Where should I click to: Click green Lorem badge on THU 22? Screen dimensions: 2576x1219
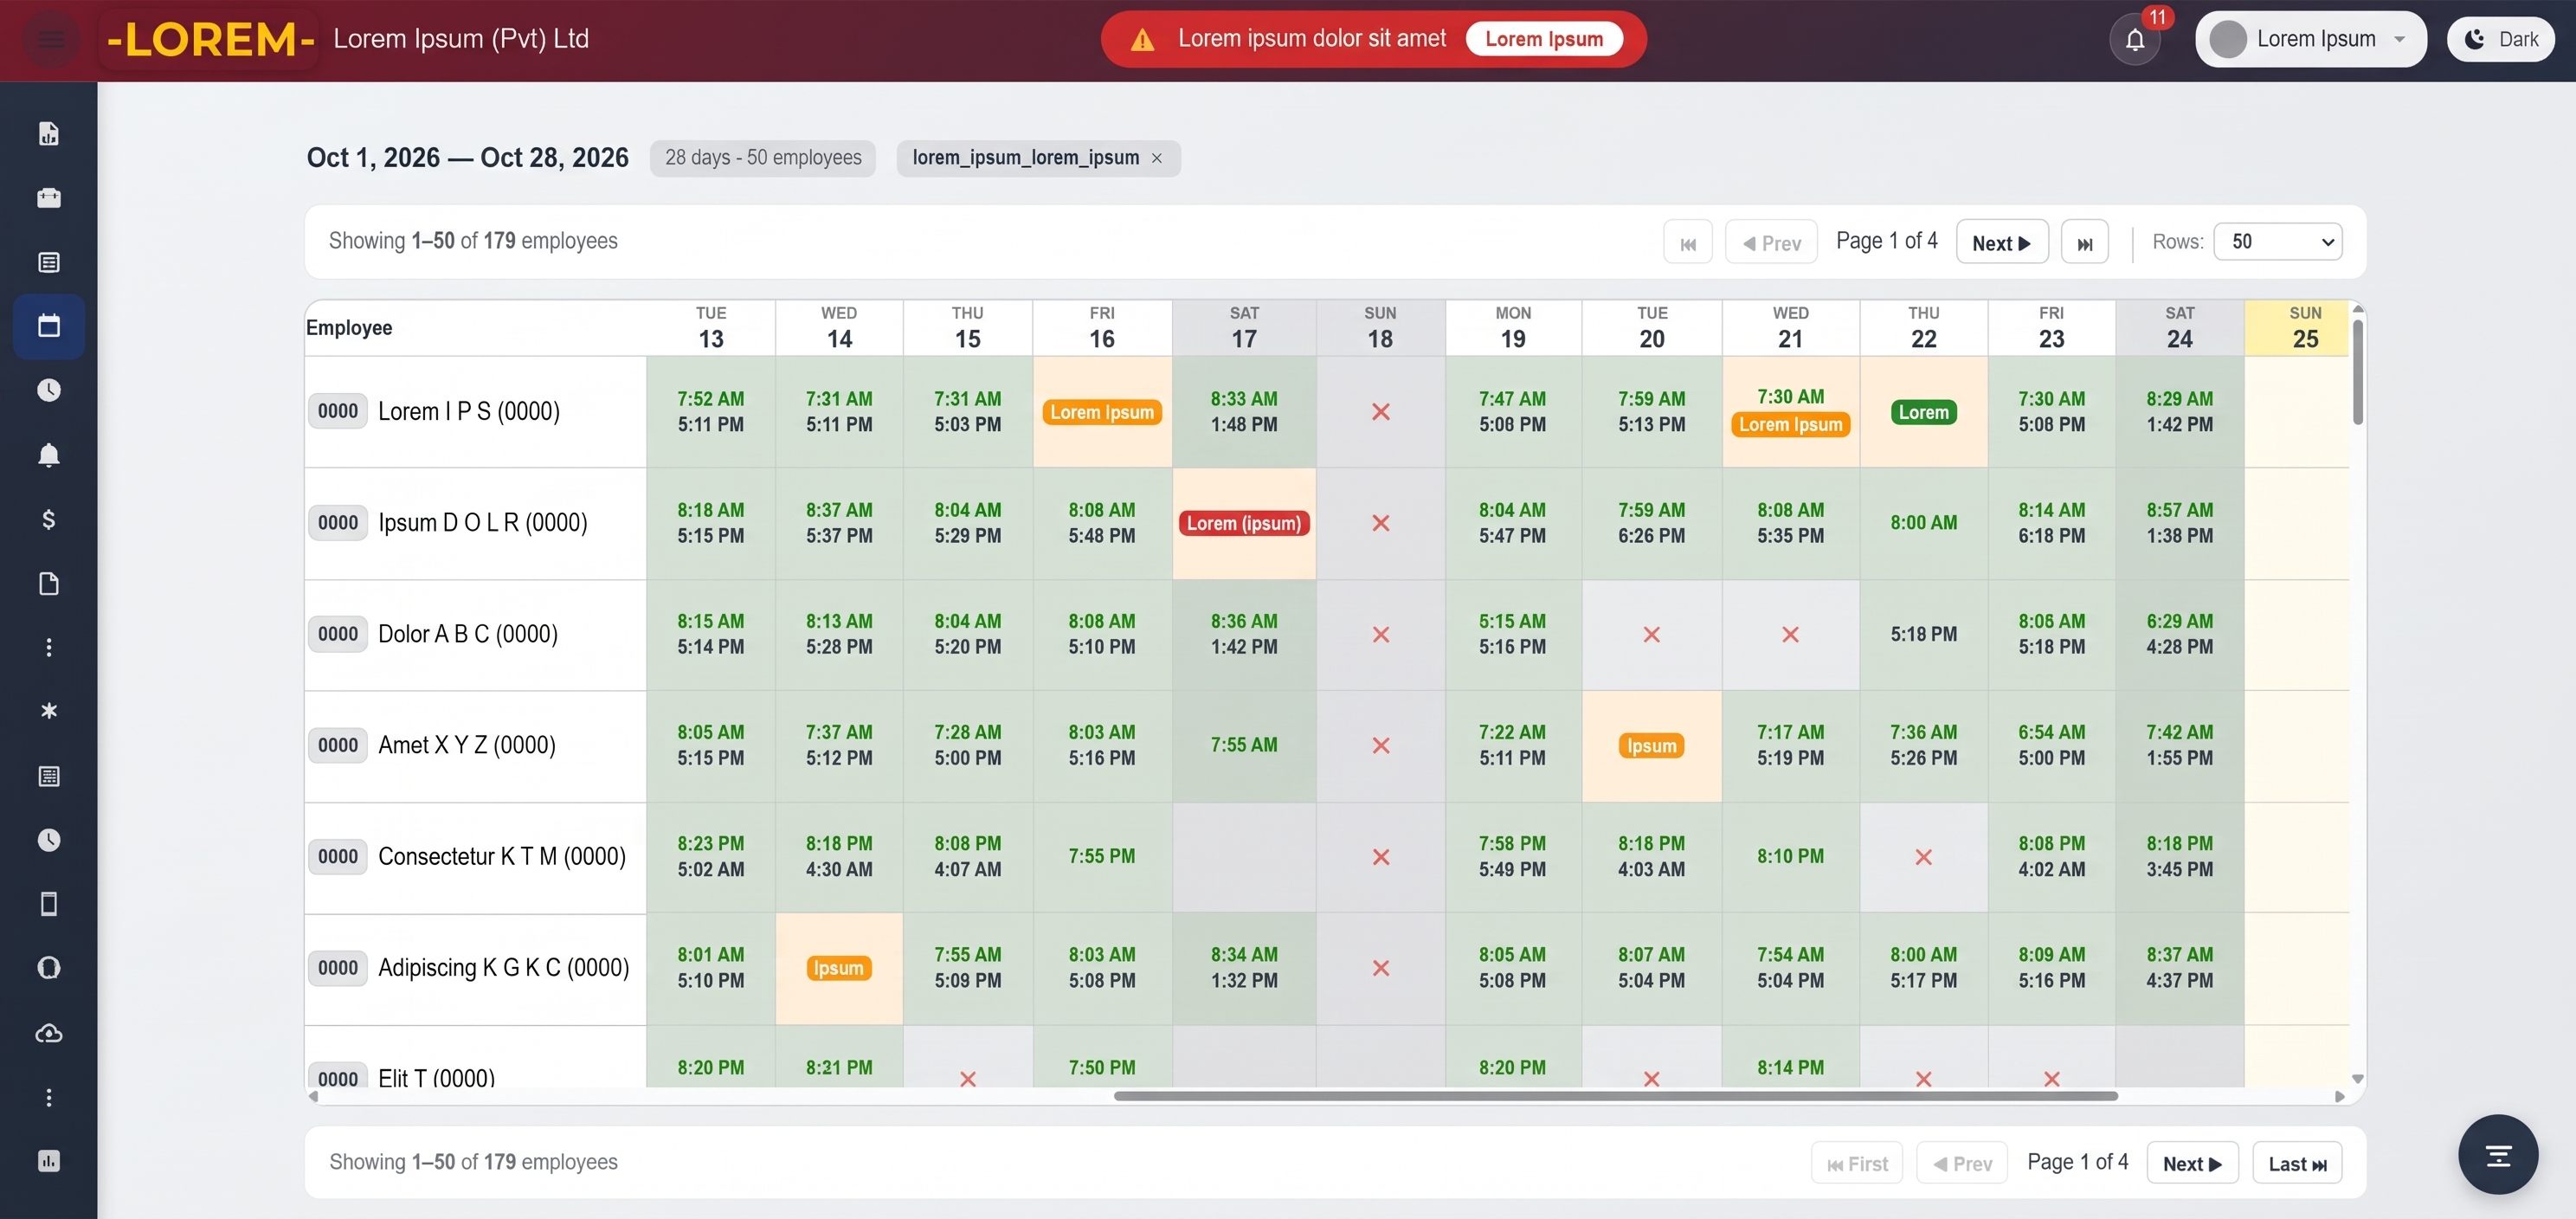(1923, 412)
